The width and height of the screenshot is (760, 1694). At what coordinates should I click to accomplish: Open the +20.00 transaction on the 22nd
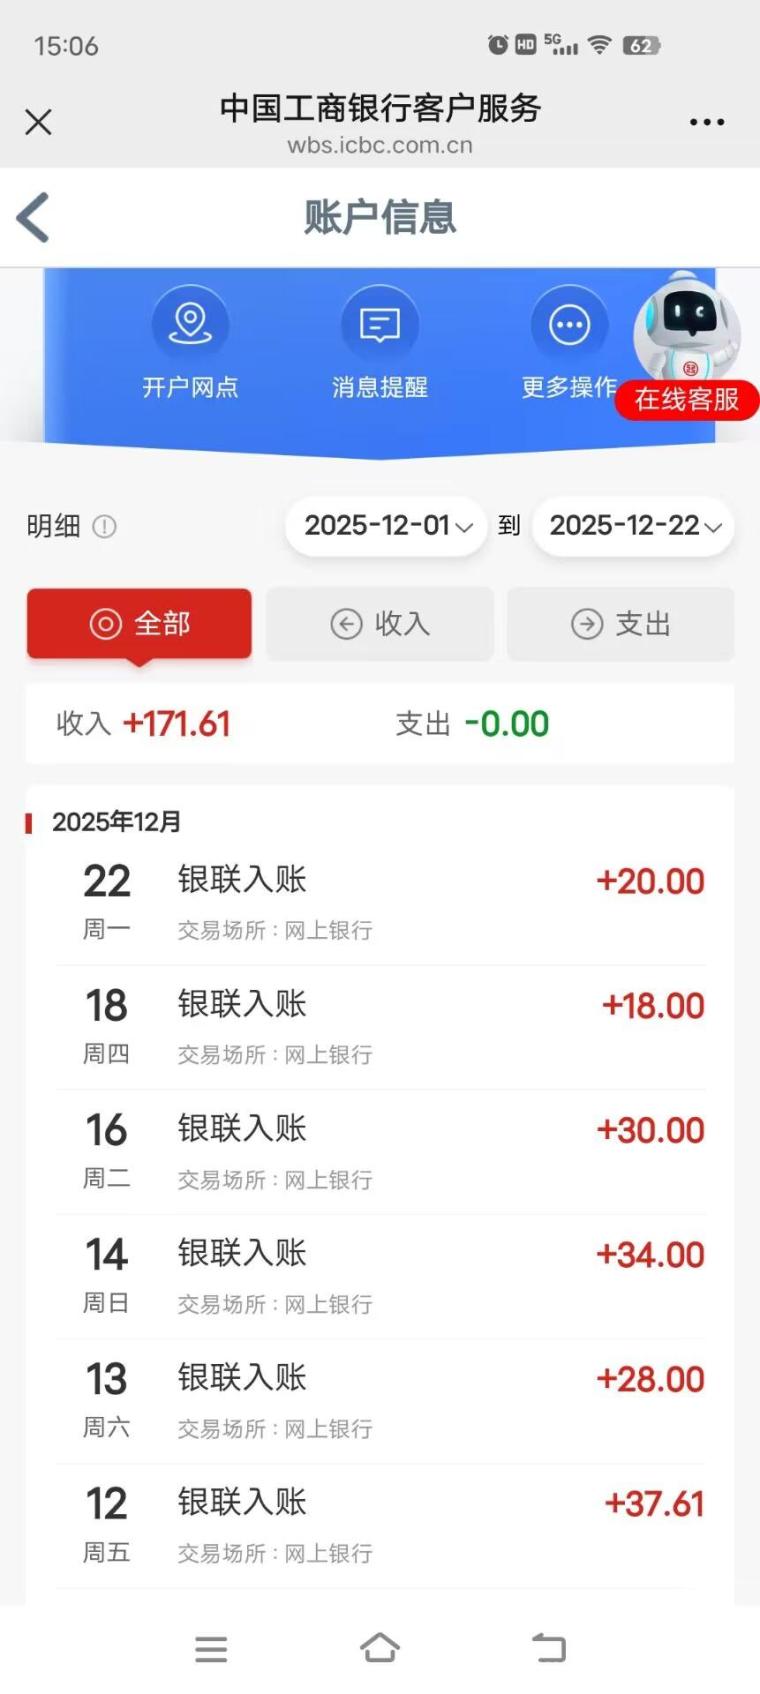[380, 902]
